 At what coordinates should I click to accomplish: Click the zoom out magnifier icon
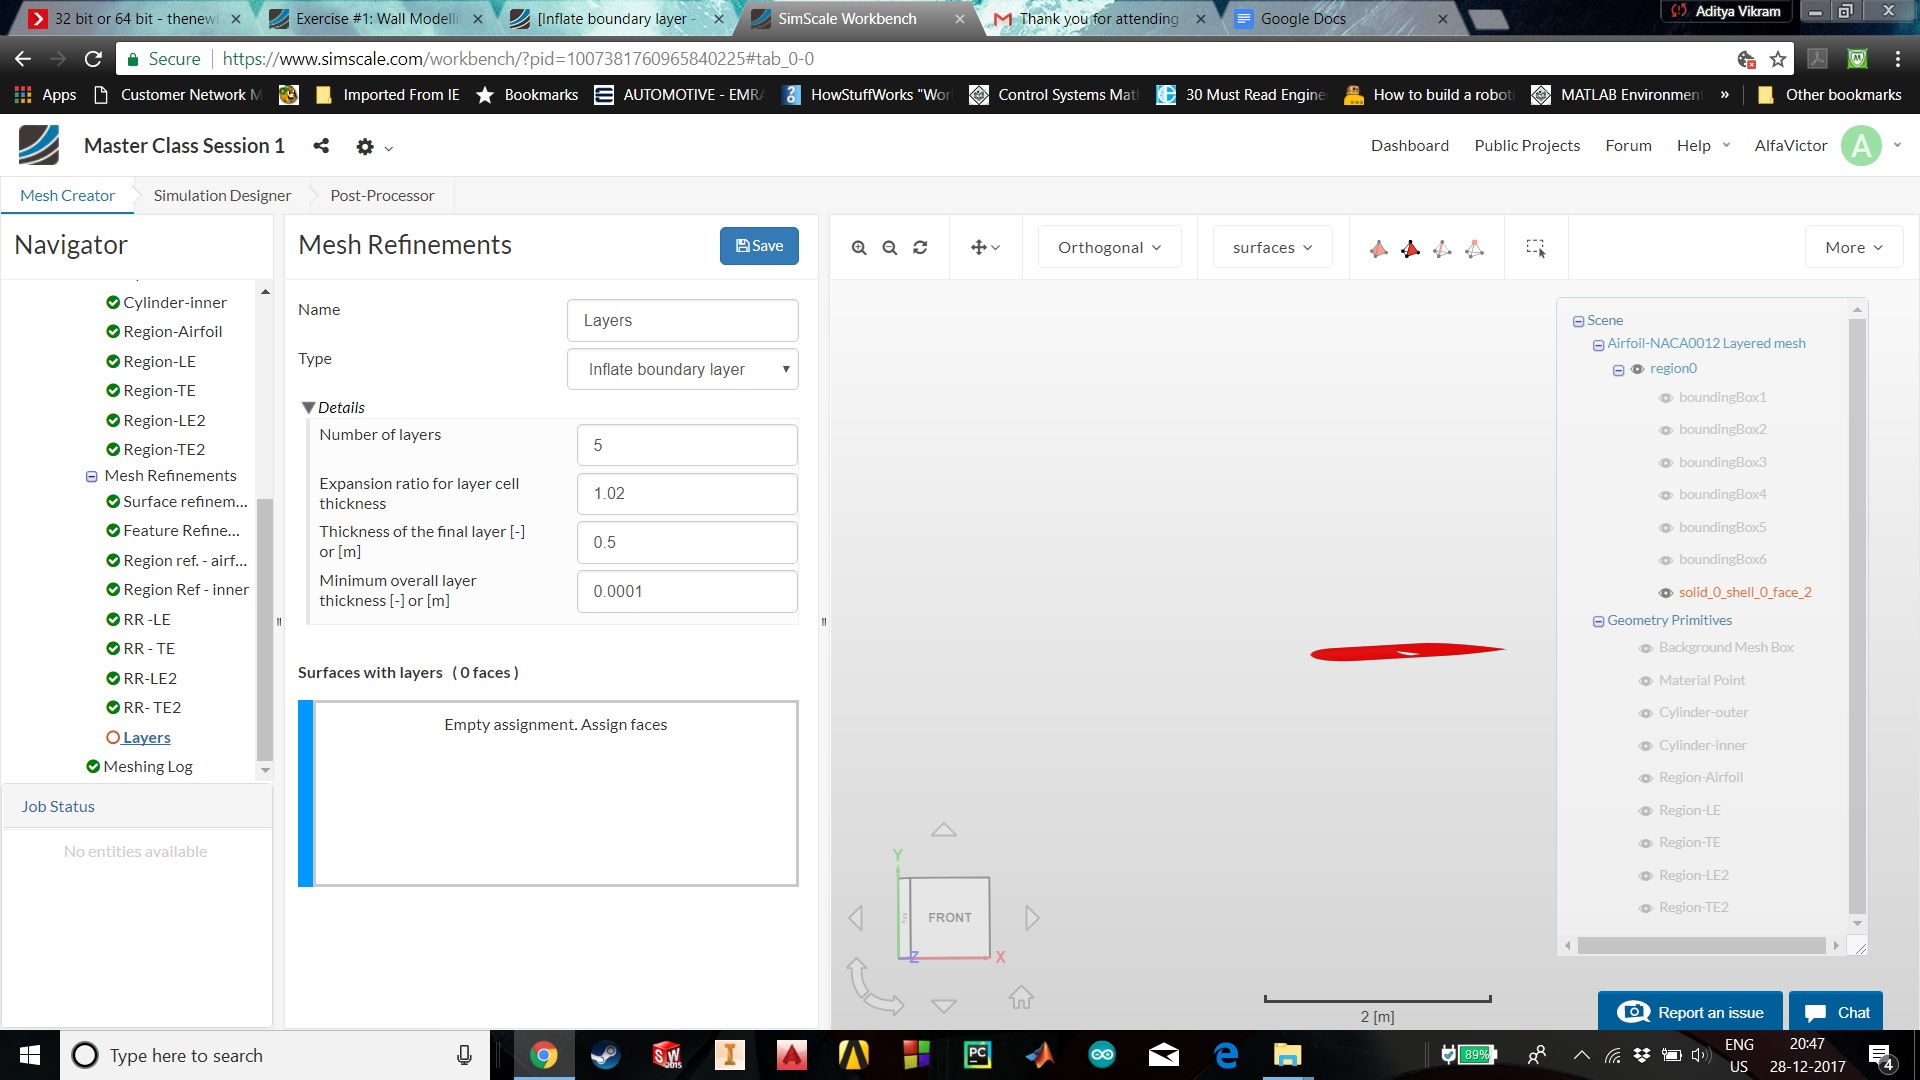coord(889,248)
